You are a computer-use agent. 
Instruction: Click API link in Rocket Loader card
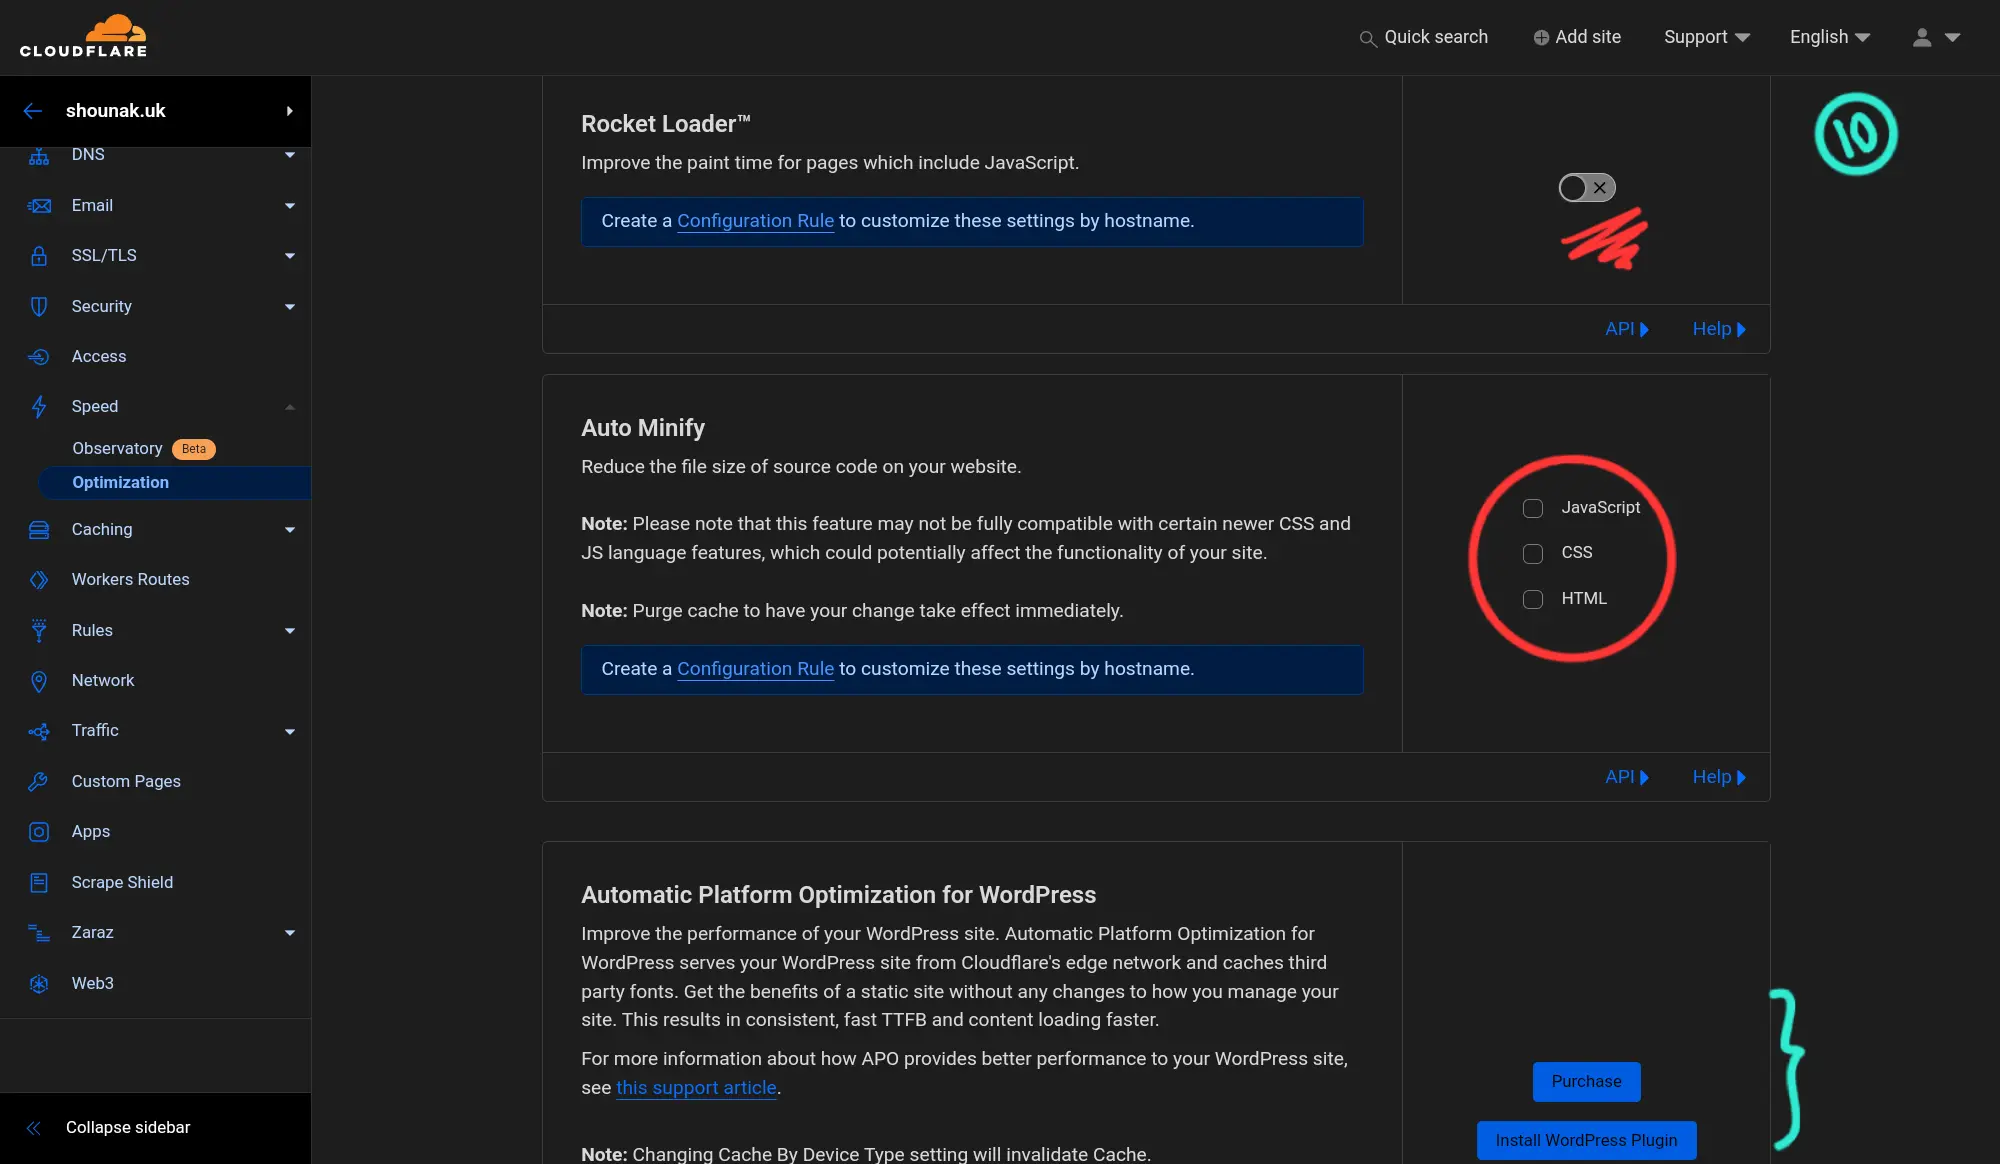click(1626, 329)
